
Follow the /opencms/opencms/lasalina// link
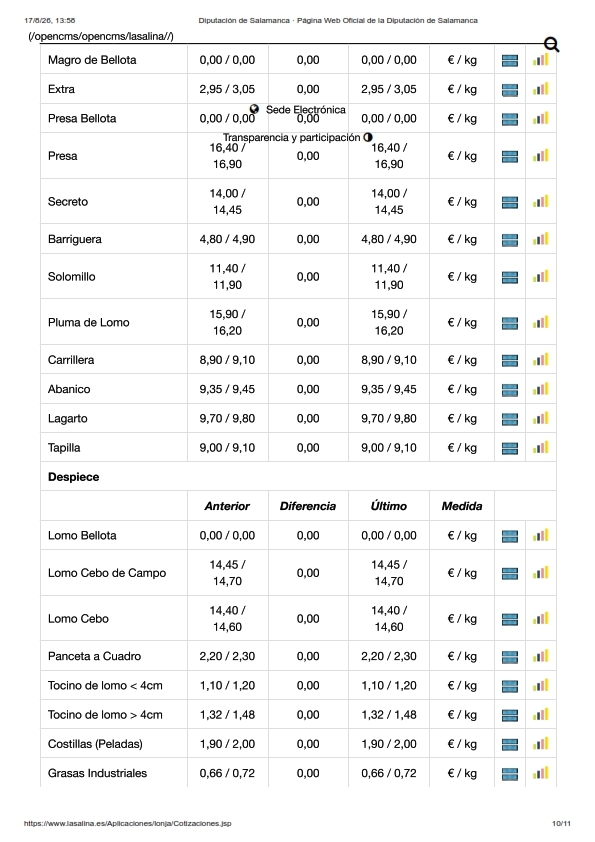(100, 37)
